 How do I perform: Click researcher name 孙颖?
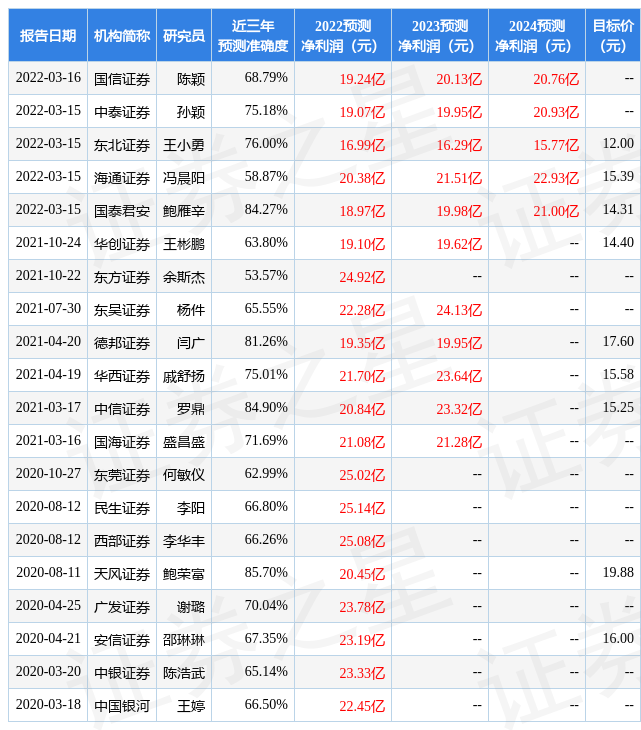click(x=191, y=112)
